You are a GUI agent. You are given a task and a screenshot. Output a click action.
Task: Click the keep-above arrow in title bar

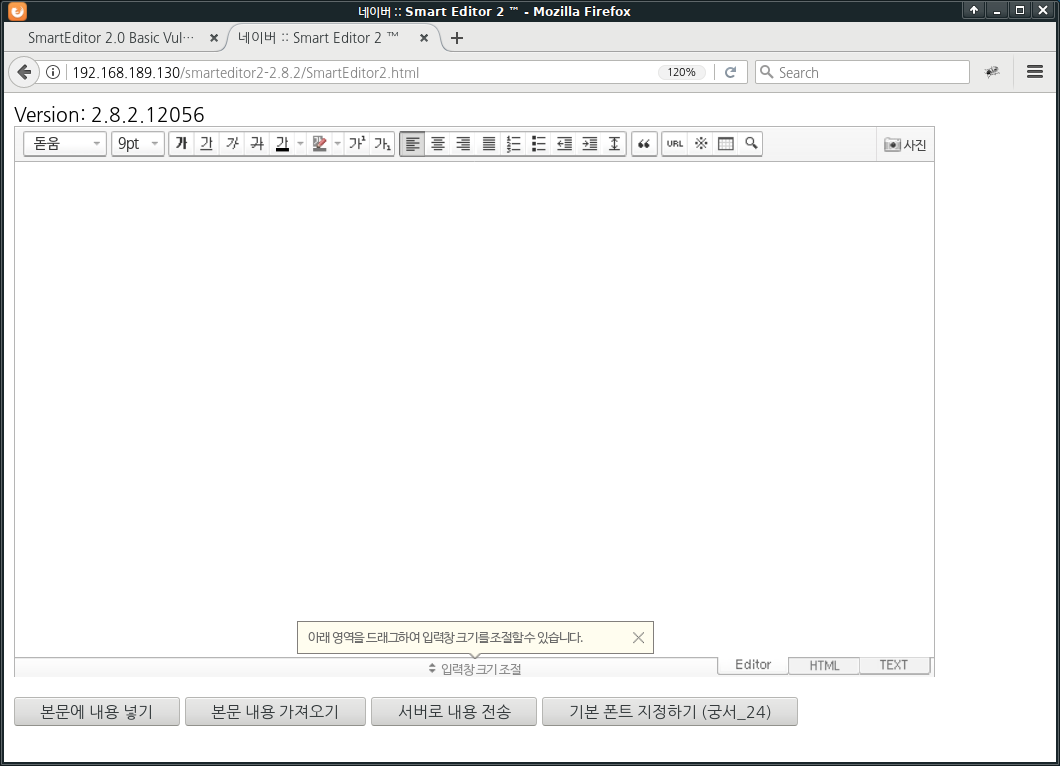coord(973,10)
